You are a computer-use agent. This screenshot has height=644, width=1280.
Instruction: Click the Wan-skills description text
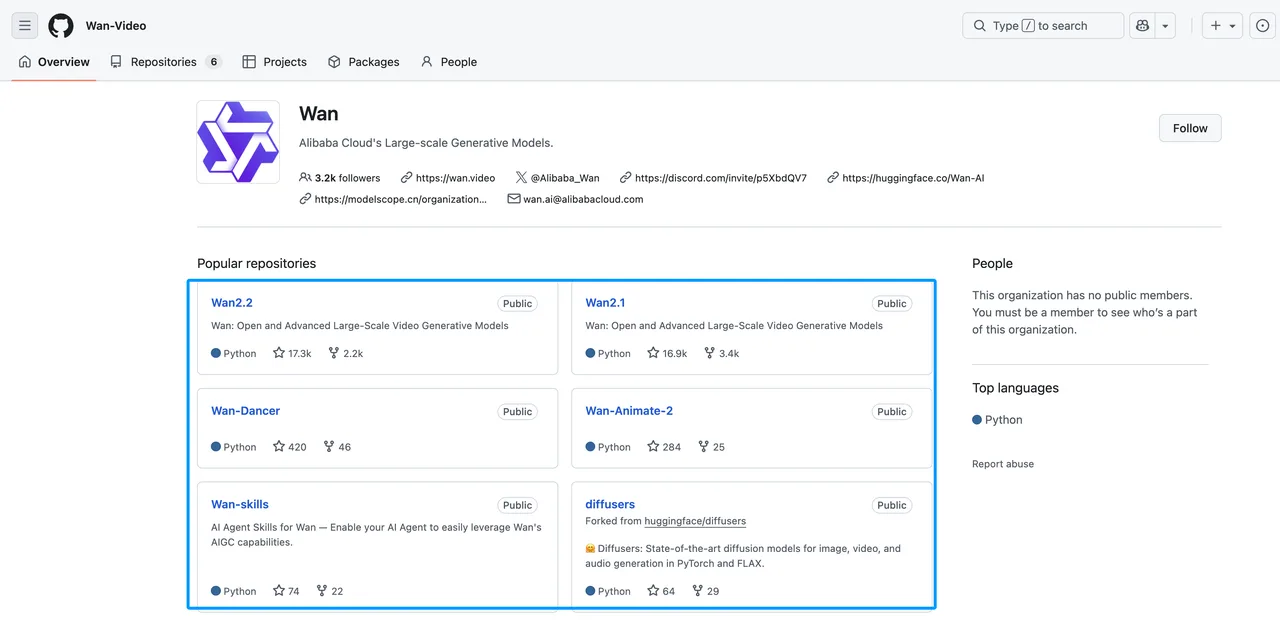coord(376,535)
